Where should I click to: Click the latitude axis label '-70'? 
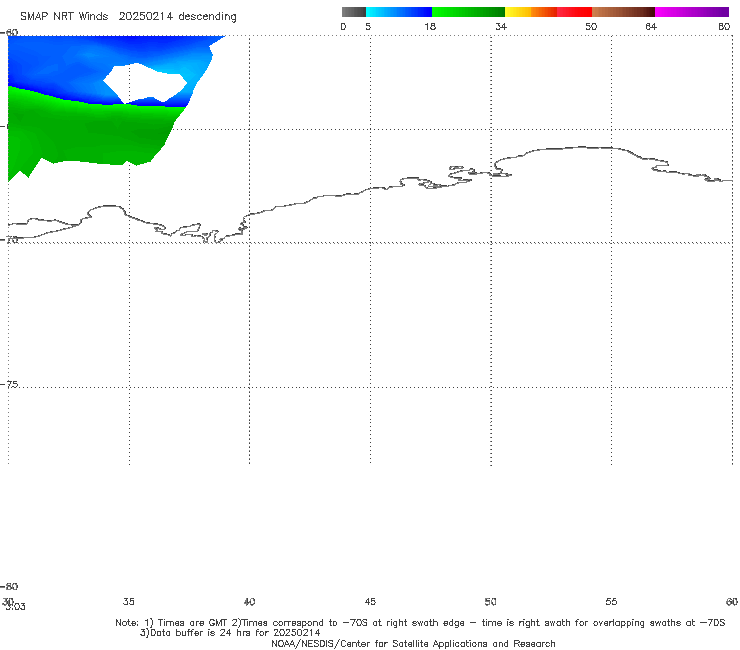pyautogui.click(x=9, y=239)
